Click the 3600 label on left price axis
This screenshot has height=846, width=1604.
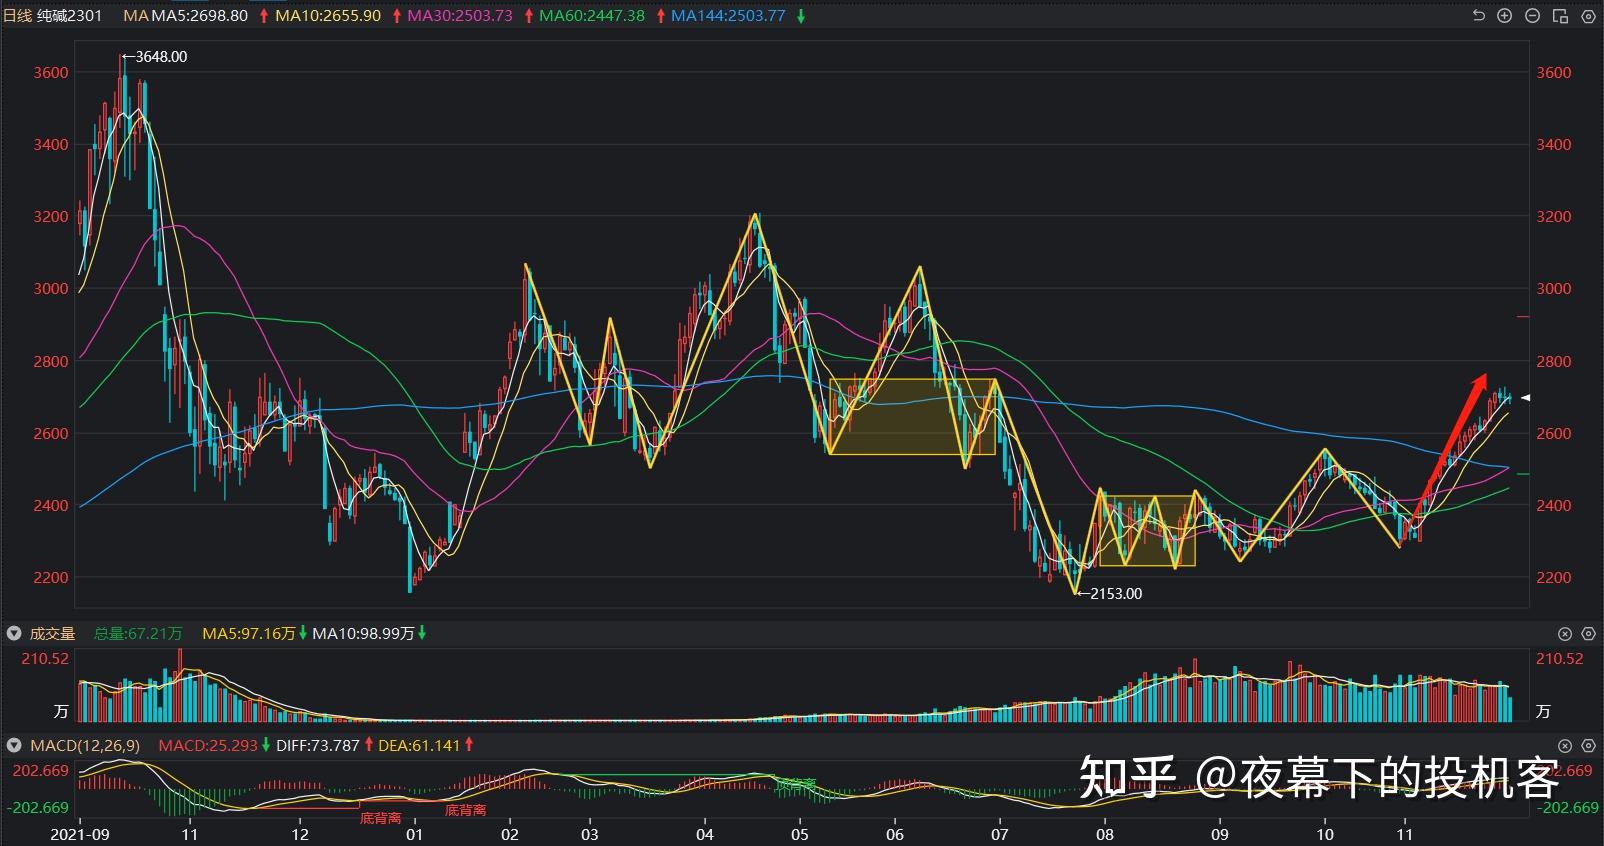pos(51,72)
